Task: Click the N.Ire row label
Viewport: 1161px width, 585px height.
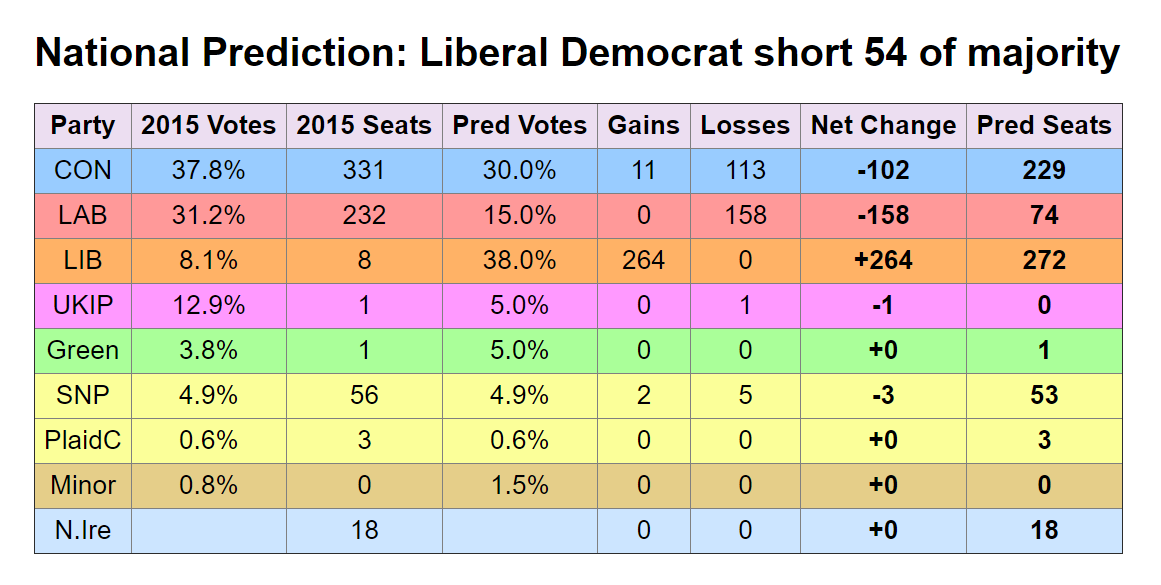Action: click(x=83, y=531)
